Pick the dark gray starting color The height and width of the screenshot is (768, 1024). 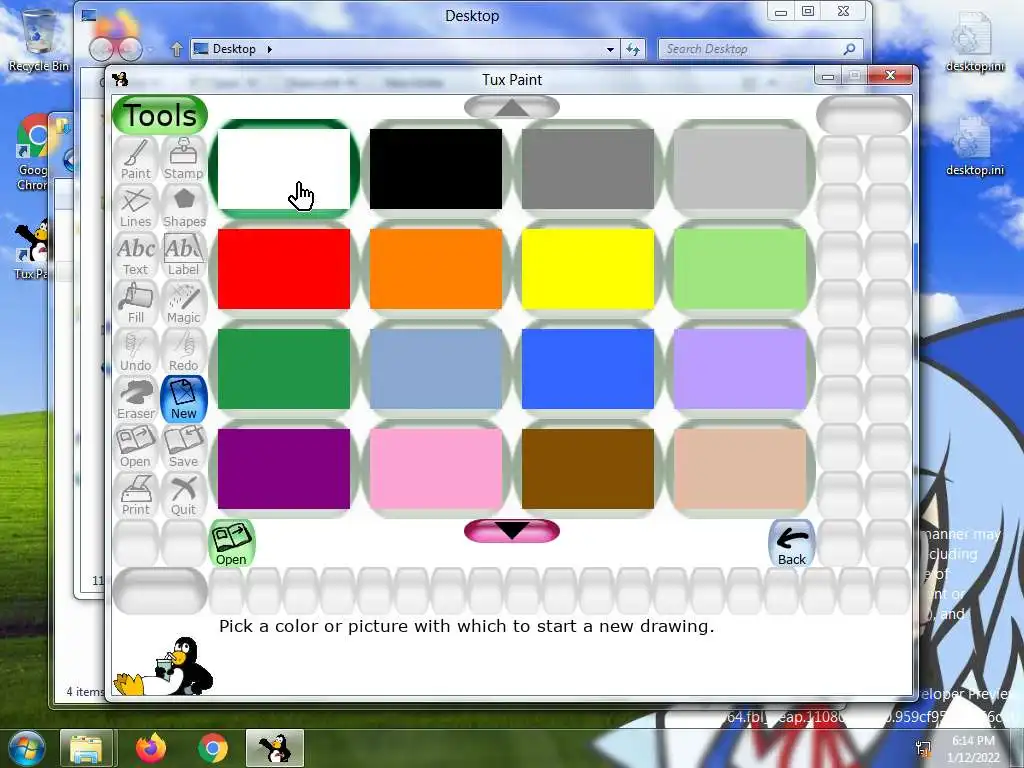[x=588, y=169]
